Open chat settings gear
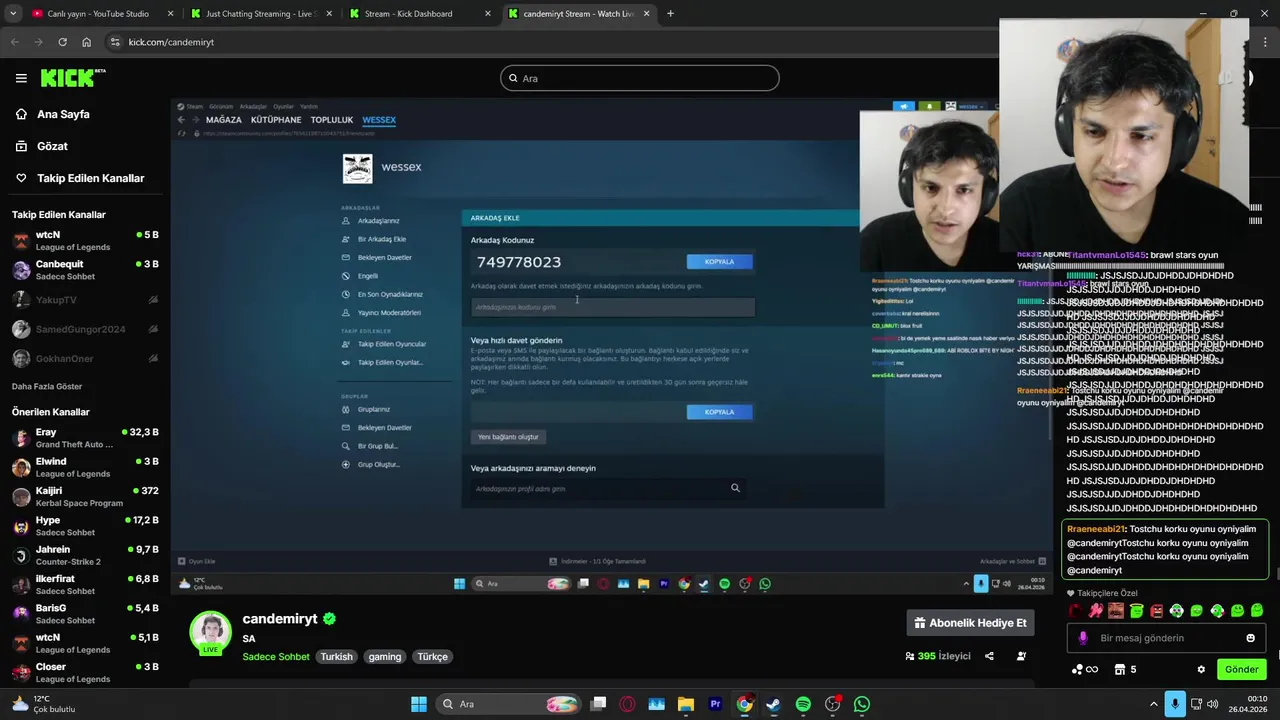 1201,669
